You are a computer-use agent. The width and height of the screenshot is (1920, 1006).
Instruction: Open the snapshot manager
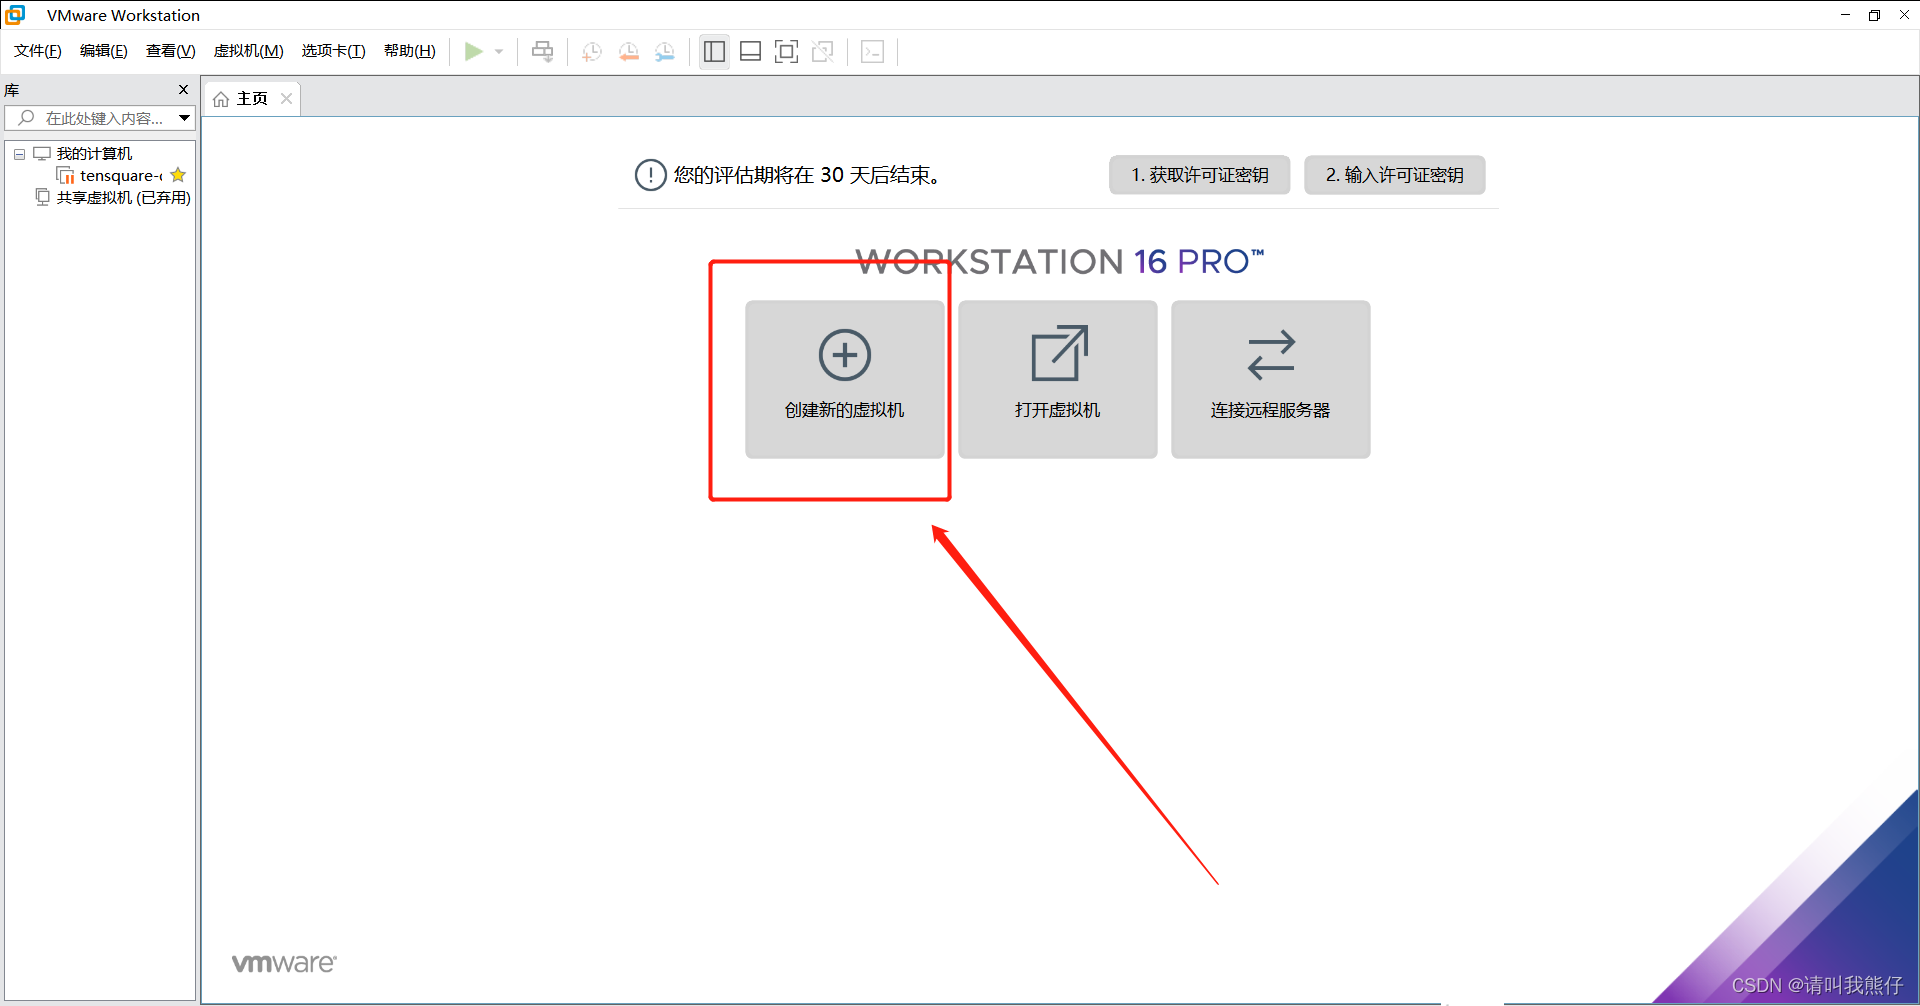665,51
